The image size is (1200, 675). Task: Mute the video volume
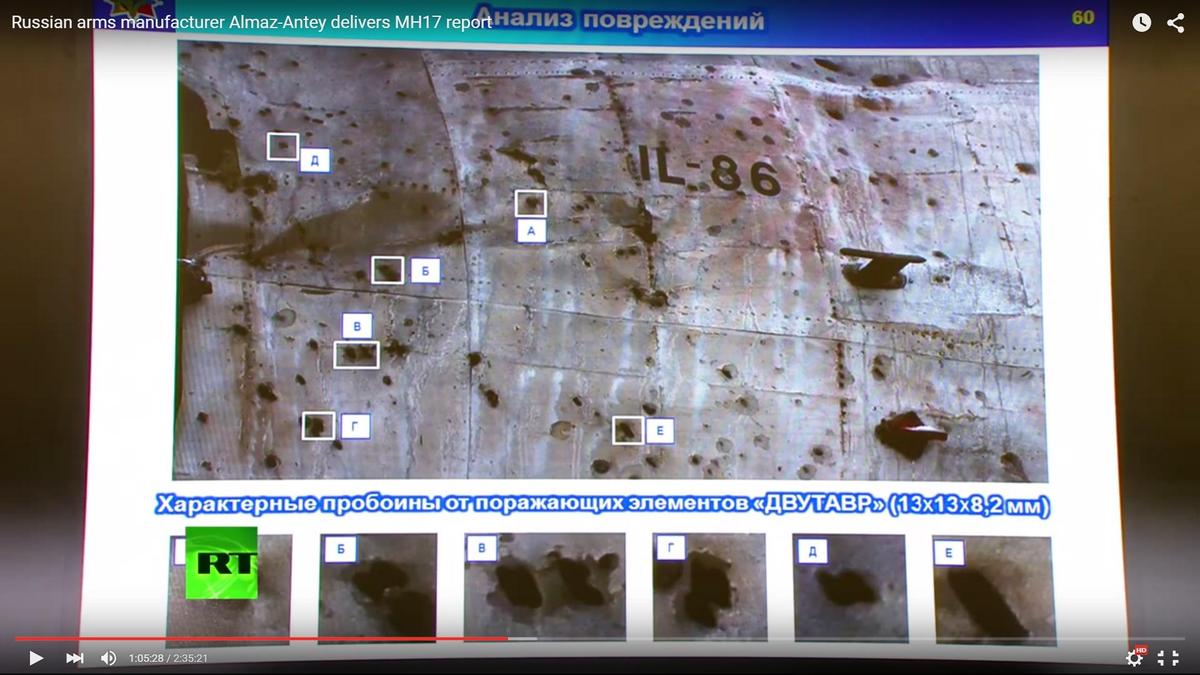tap(108, 658)
